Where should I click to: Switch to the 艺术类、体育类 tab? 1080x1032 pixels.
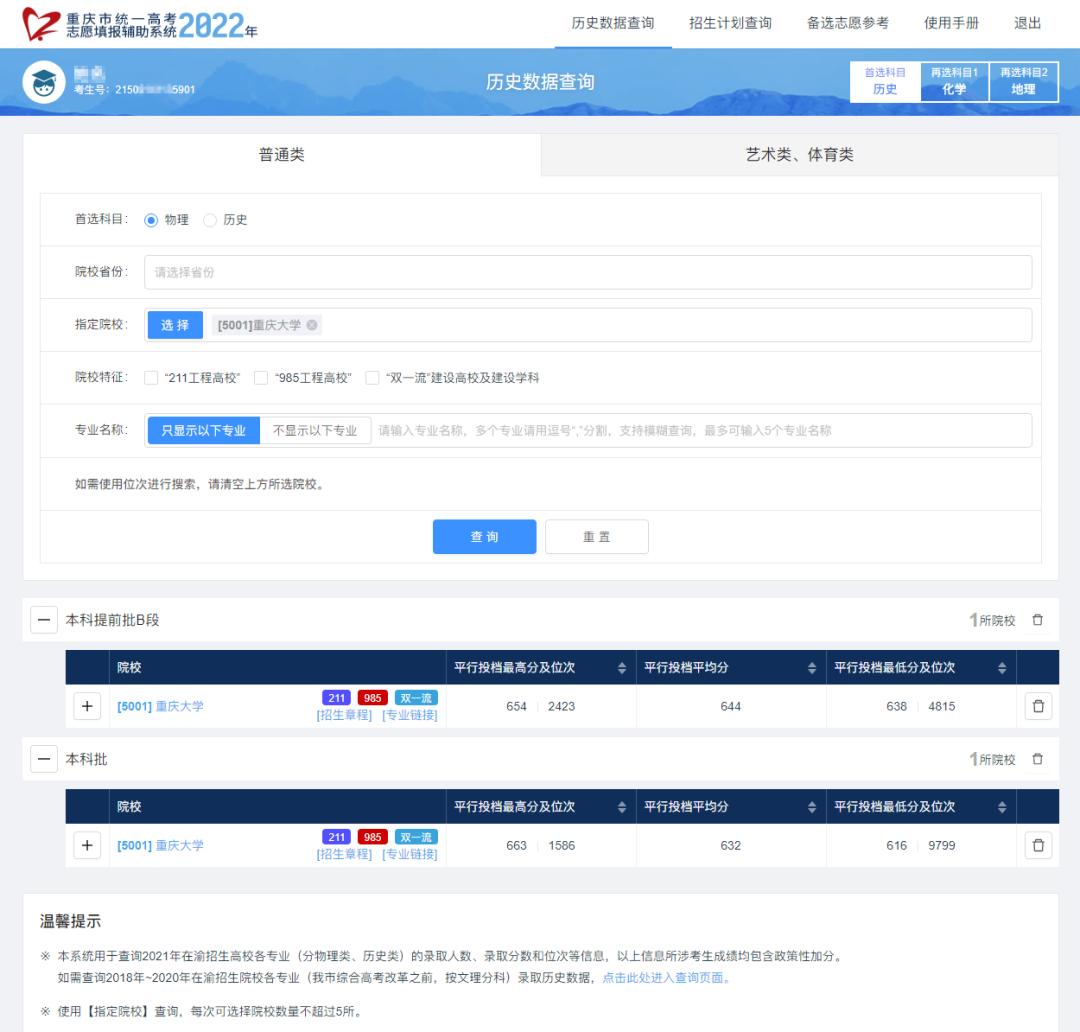799,154
